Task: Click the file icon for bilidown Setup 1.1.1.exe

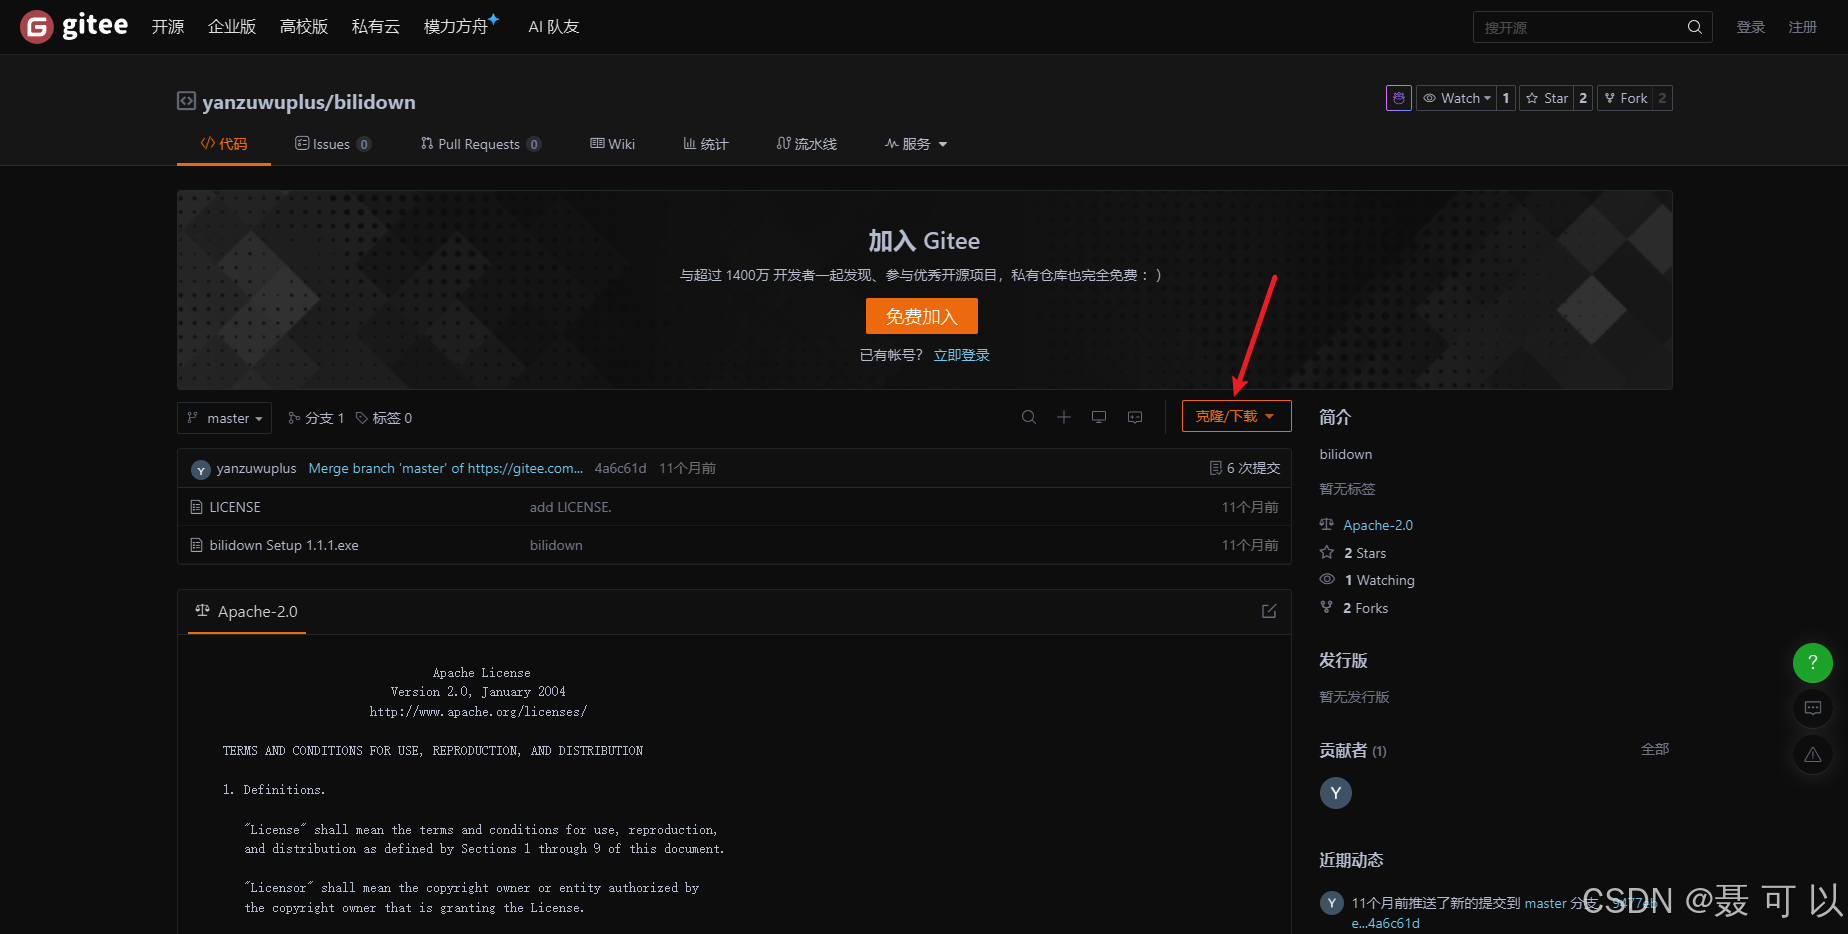Action: [196, 545]
